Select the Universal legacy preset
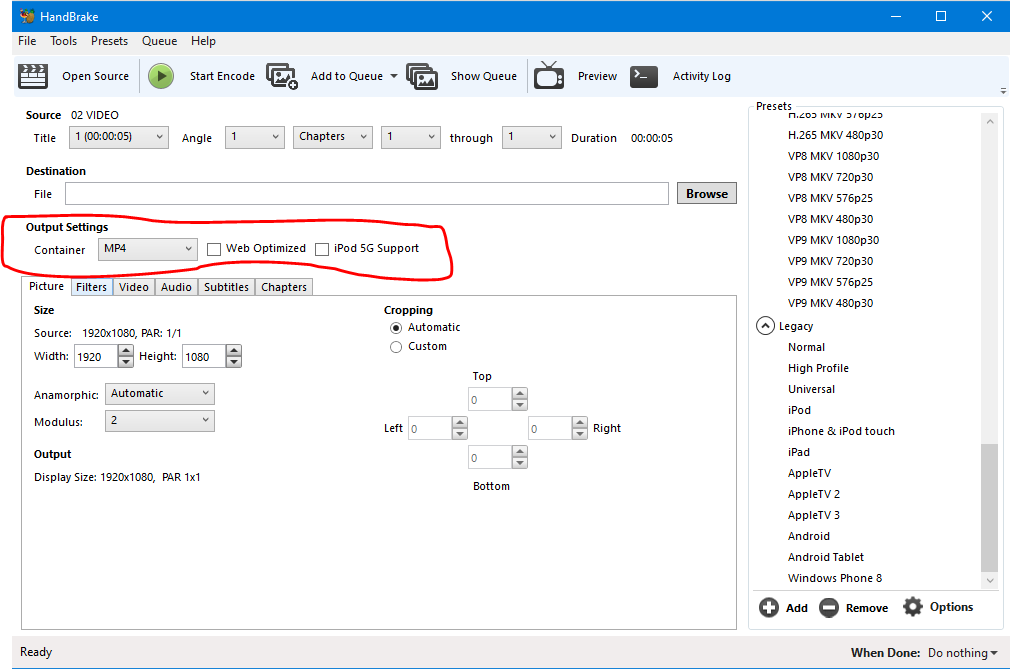 point(811,390)
